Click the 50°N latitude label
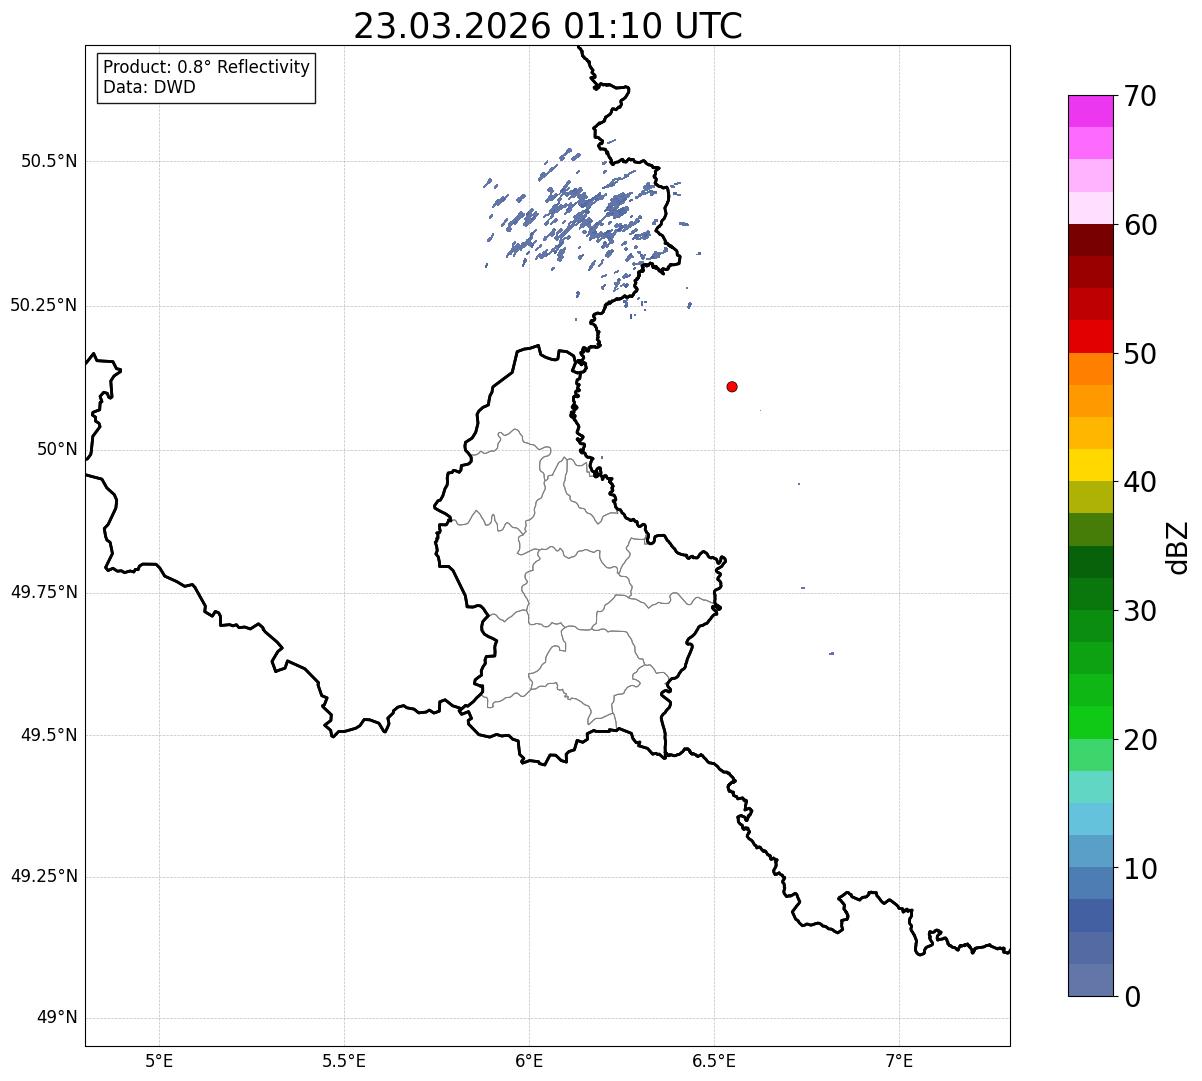The image size is (1202, 1081). pyautogui.click(x=57, y=449)
